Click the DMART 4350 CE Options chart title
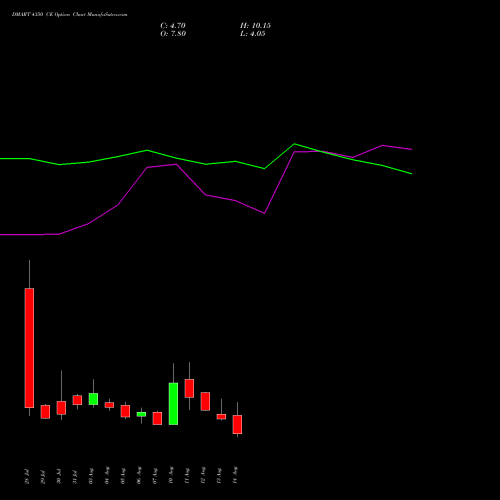 pos(69,15)
